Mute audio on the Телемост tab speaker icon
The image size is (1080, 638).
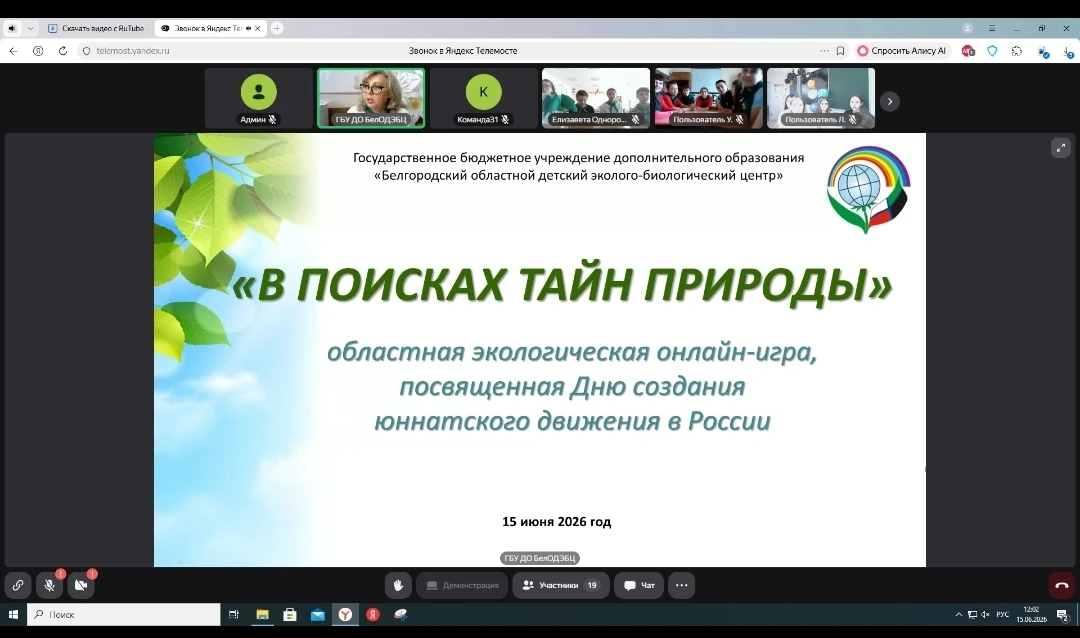click(x=249, y=28)
